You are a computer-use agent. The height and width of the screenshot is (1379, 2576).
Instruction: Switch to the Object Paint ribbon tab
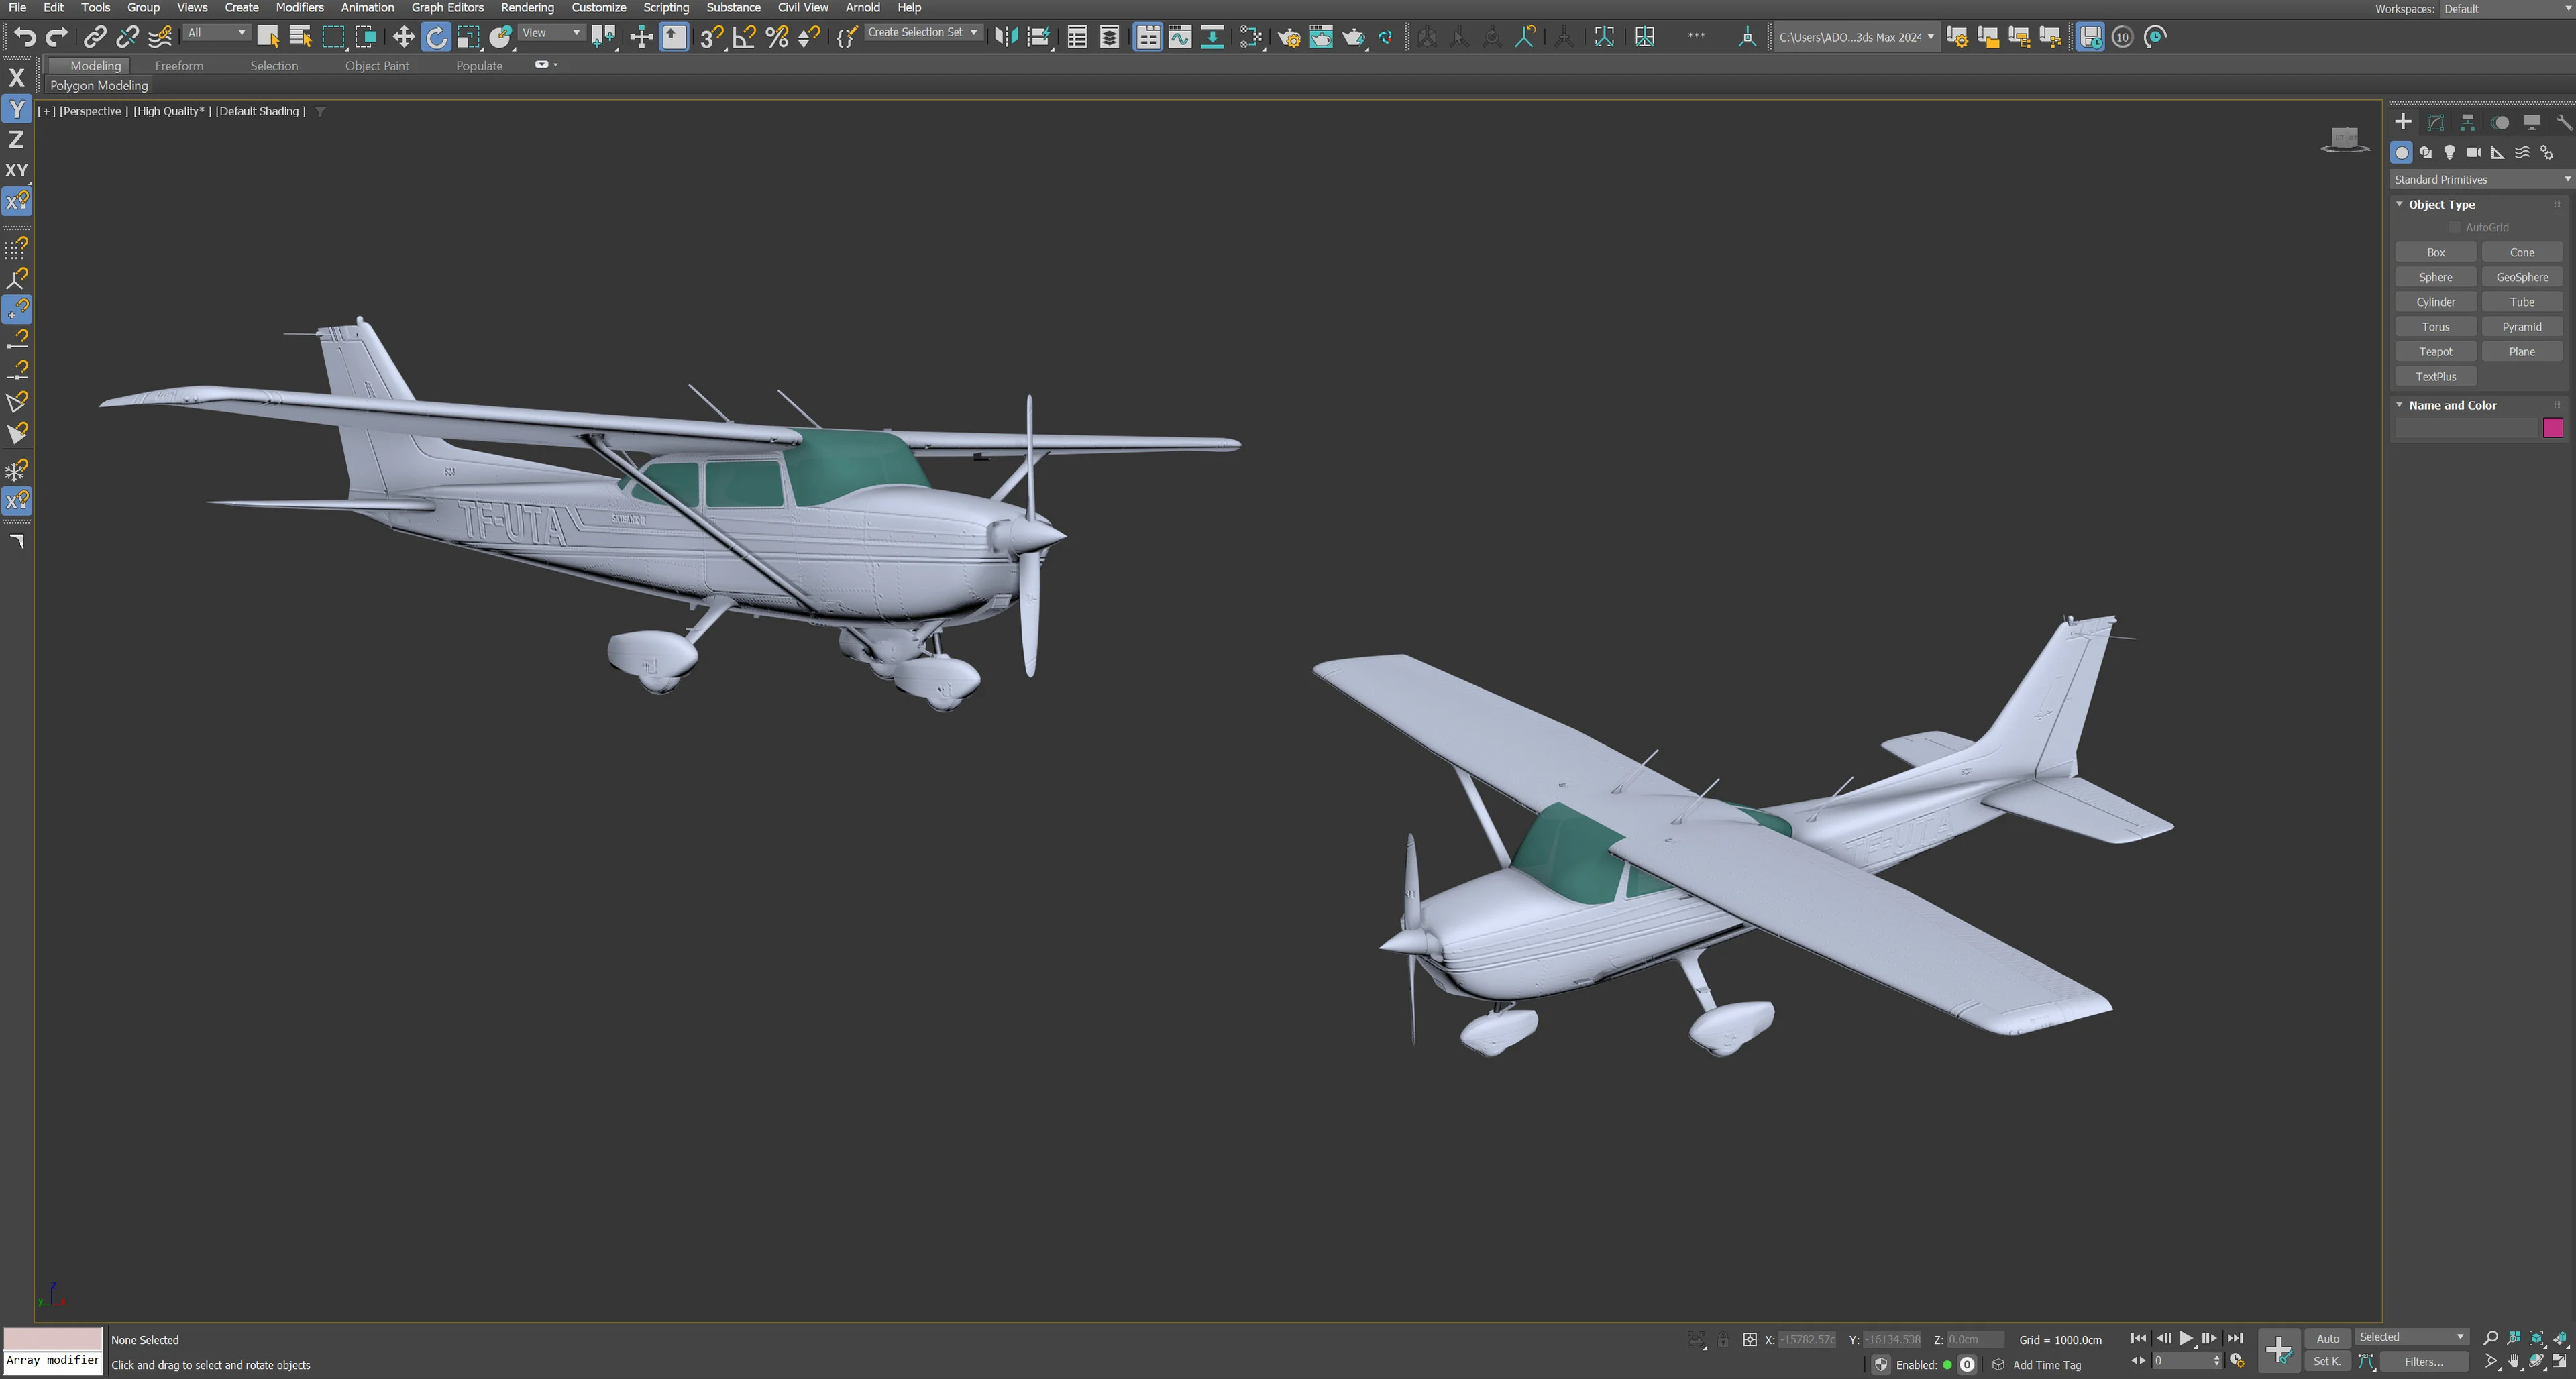pos(377,66)
